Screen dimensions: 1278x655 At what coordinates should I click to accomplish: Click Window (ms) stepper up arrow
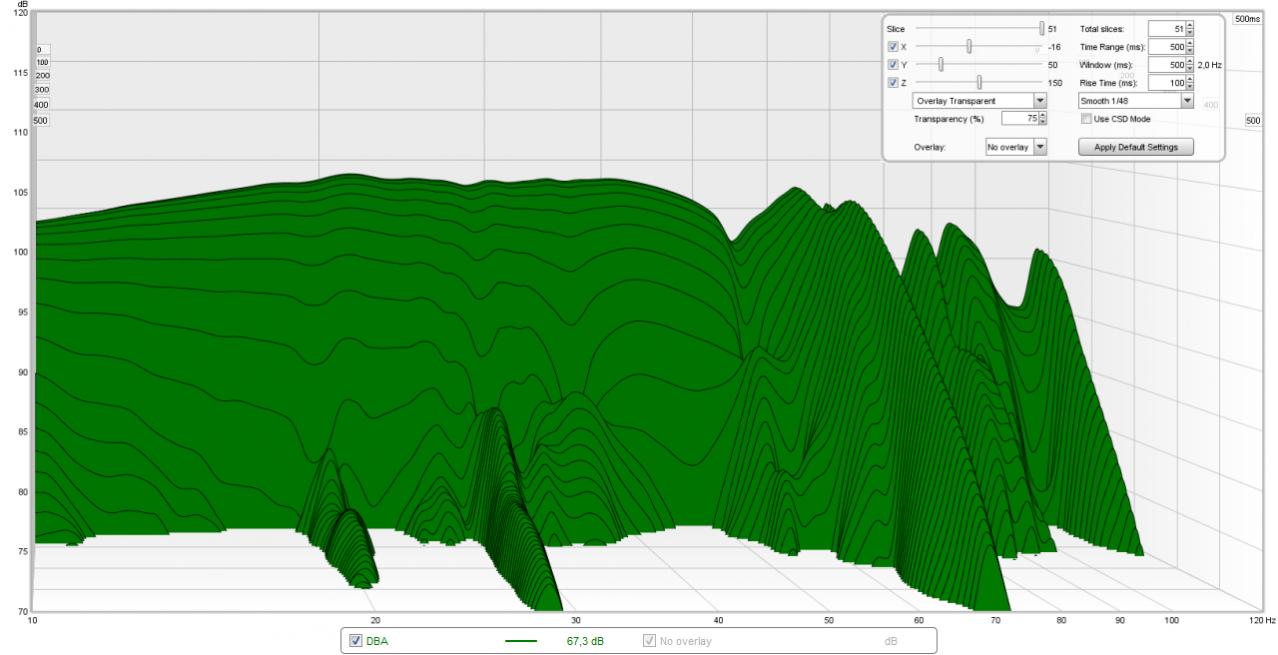coord(1189,61)
